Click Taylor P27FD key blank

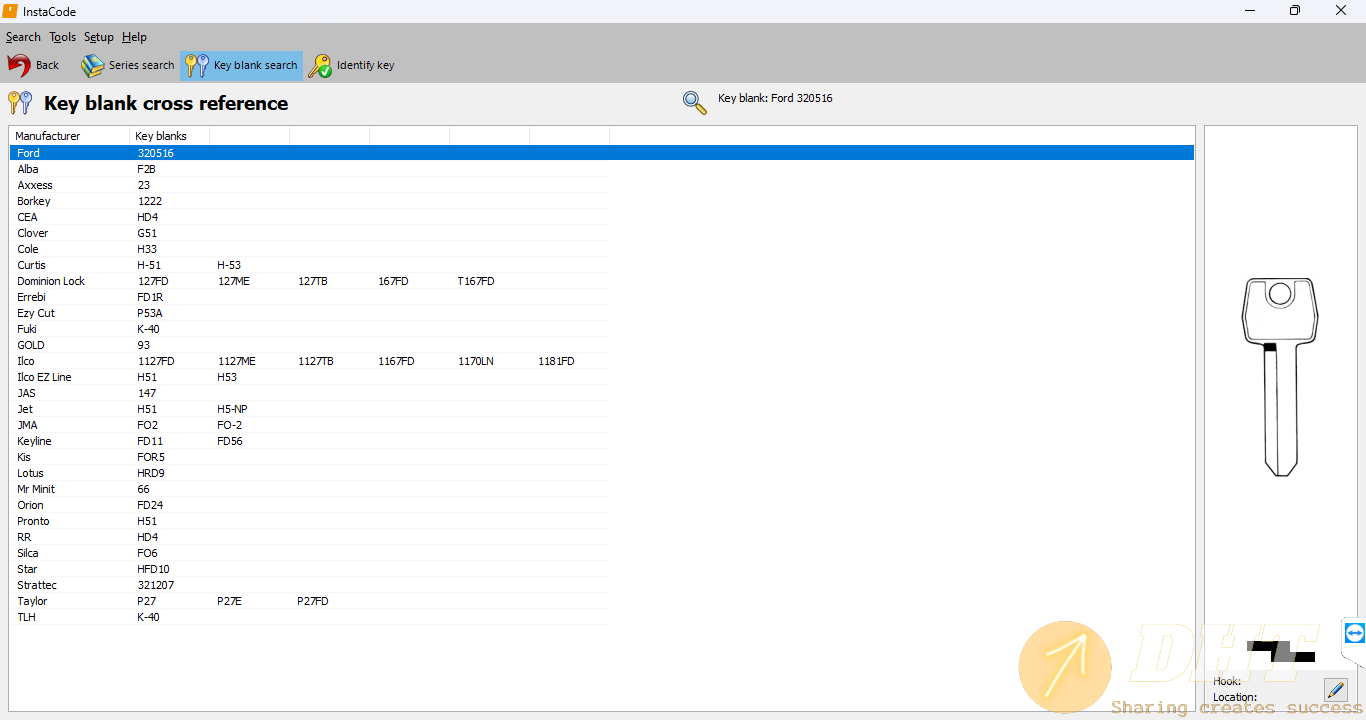pyautogui.click(x=312, y=601)
